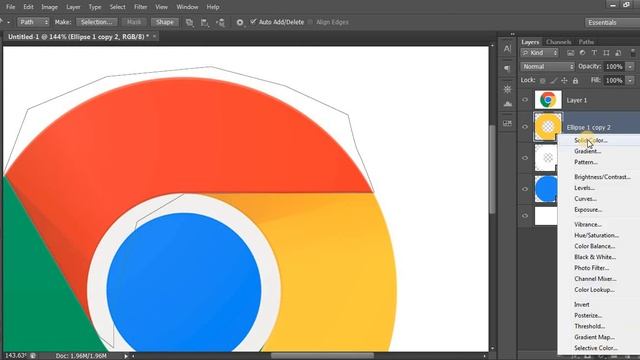Image resolution: width=640 pixels, height=360 pixels.
Task: Open the Image menu
Action: [49, 7]
